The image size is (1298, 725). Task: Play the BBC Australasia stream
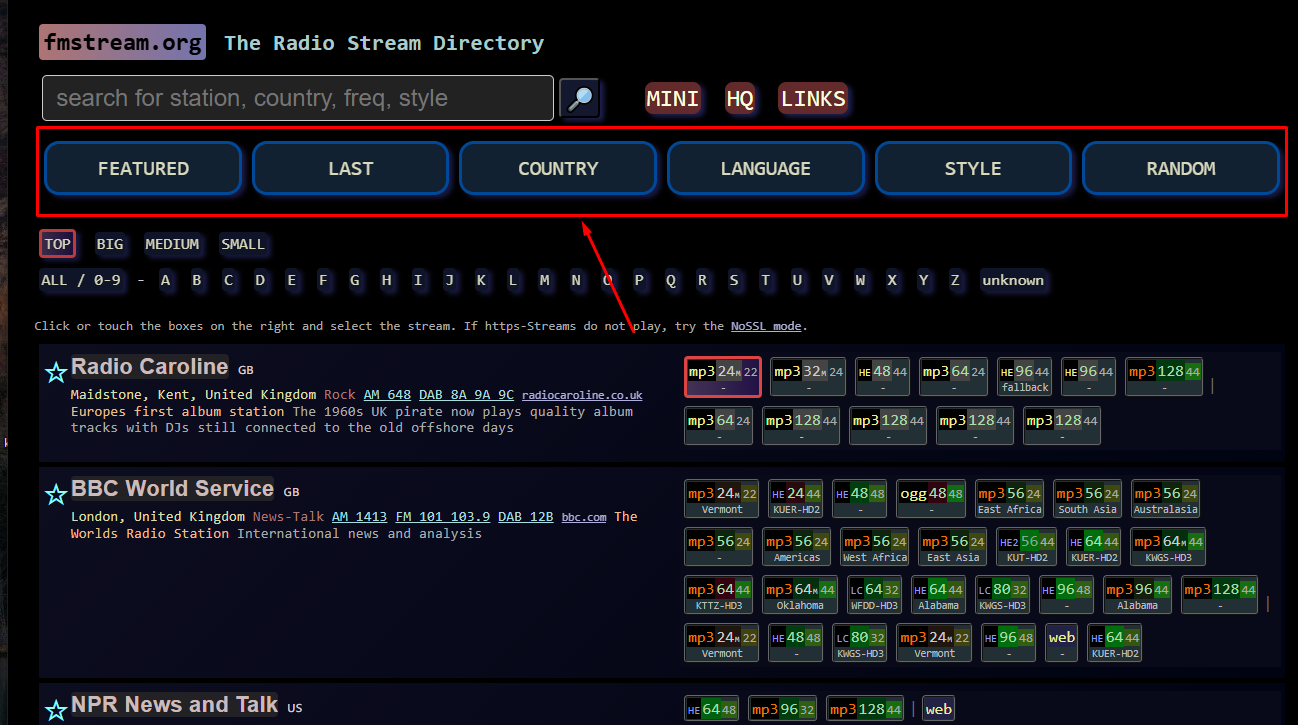click(x=1165, y=498)
